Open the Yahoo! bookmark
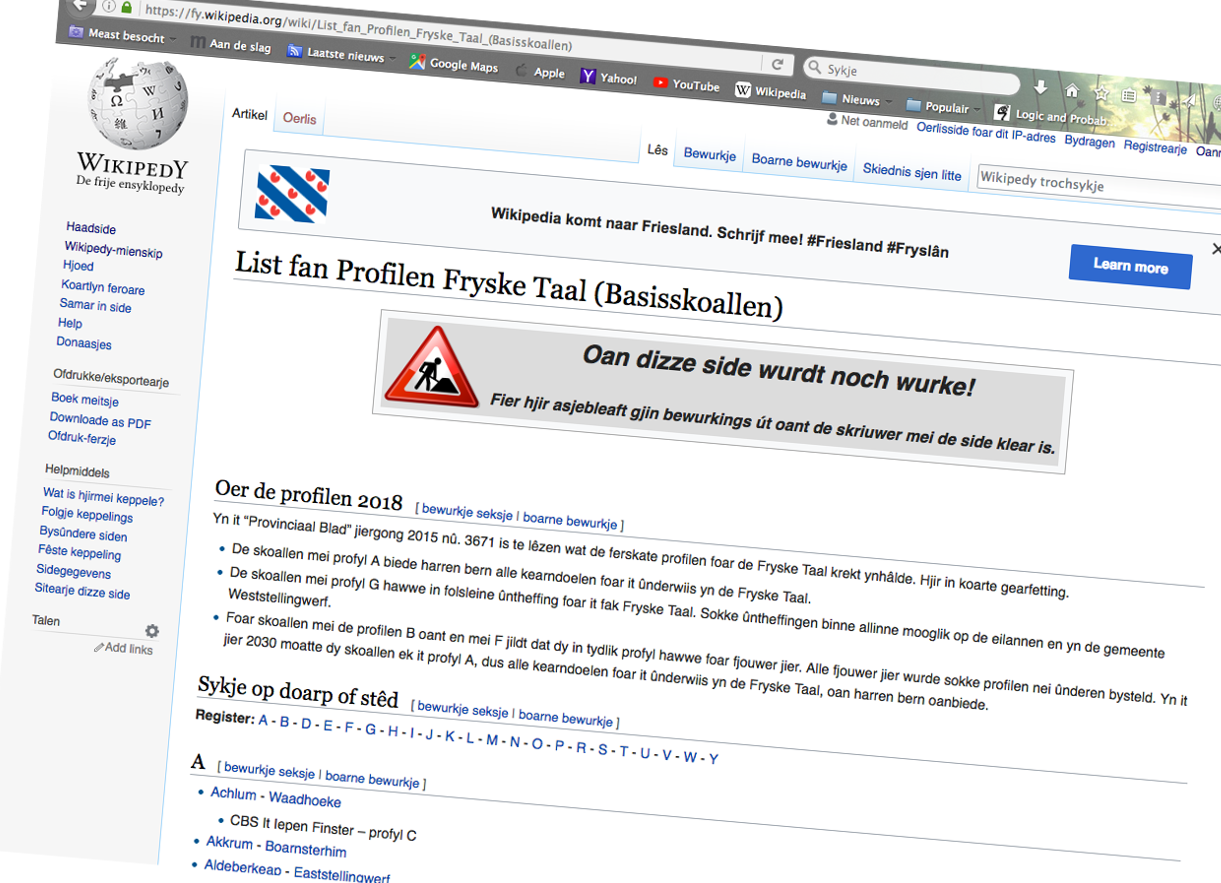 point(609,77)
